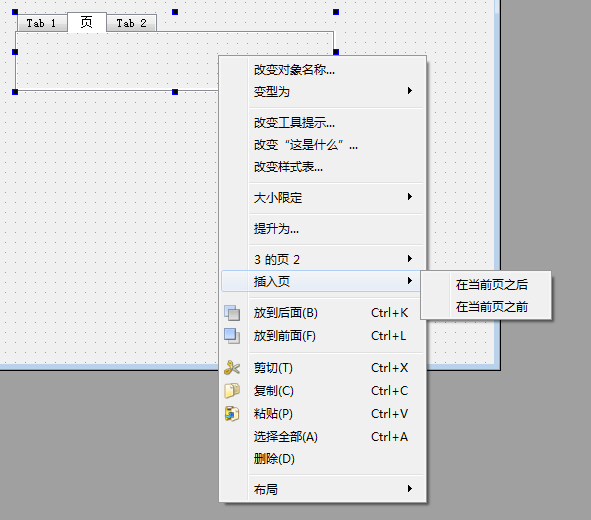
Task: Choose 选择全部(A) menu entry
Action: [x=323, y=437]
